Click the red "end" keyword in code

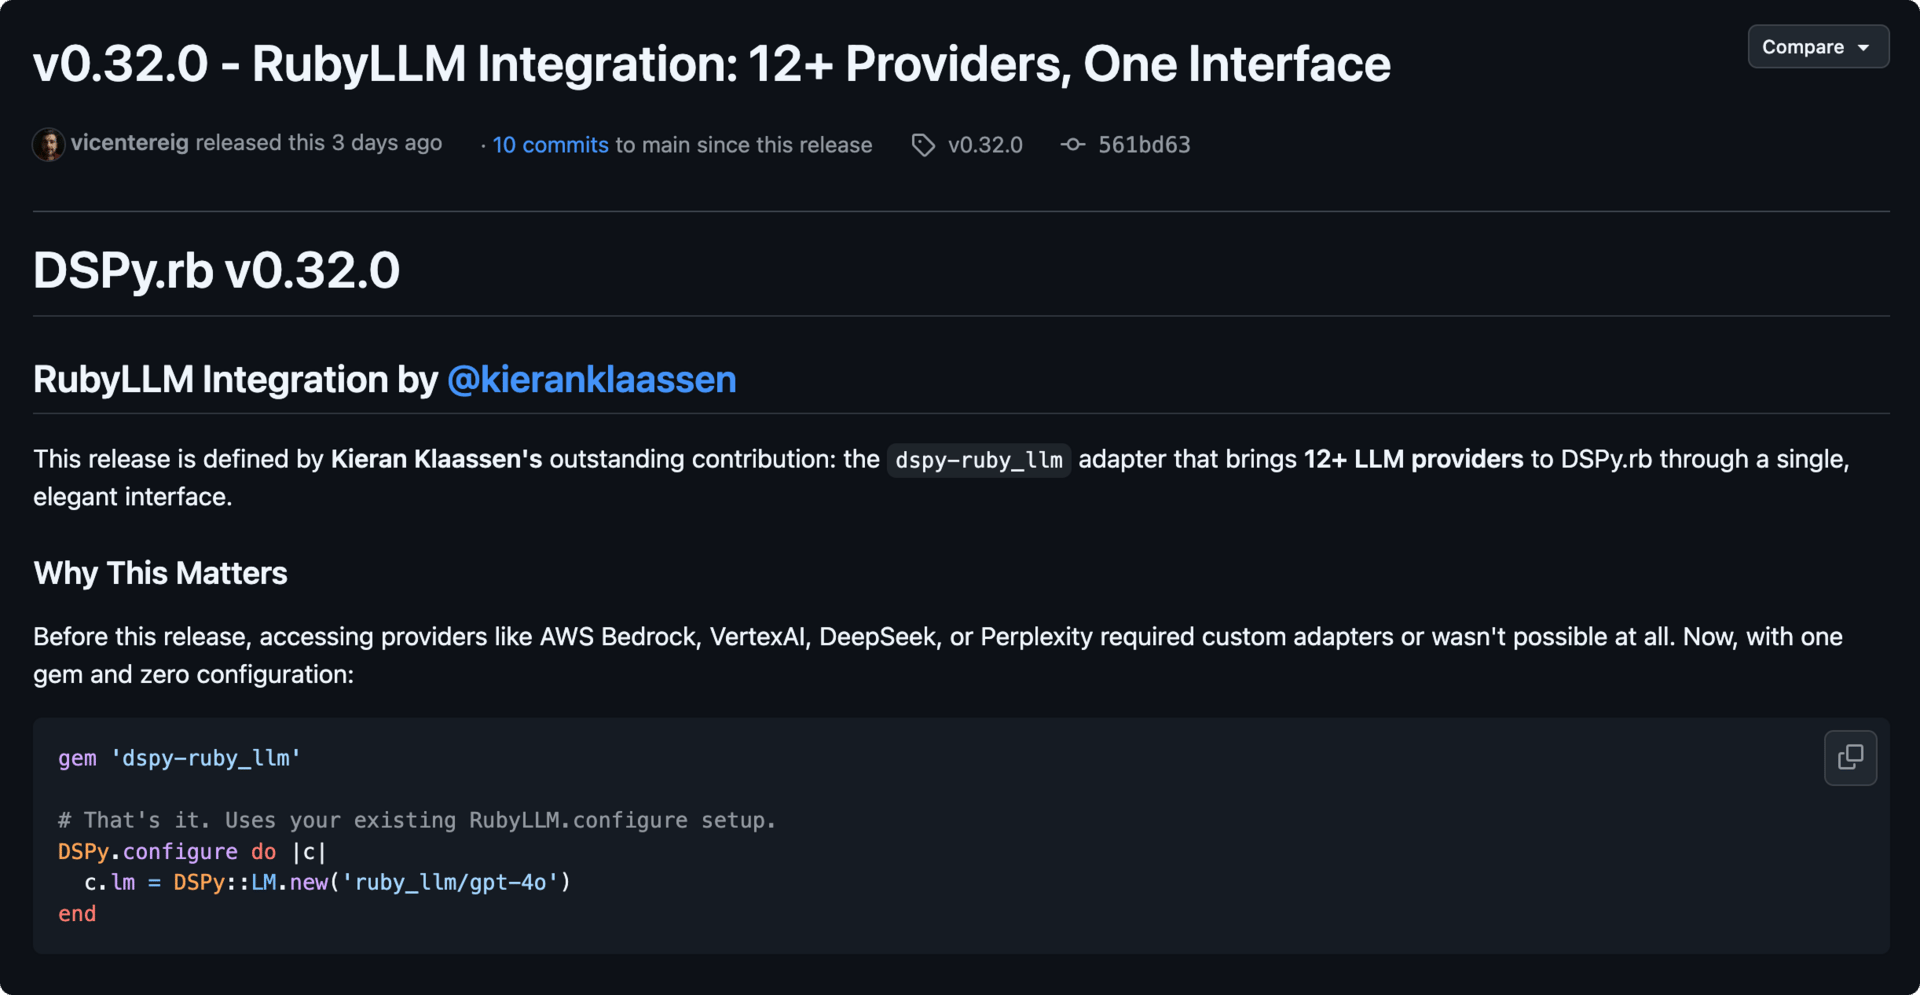[x=77, y=914]
